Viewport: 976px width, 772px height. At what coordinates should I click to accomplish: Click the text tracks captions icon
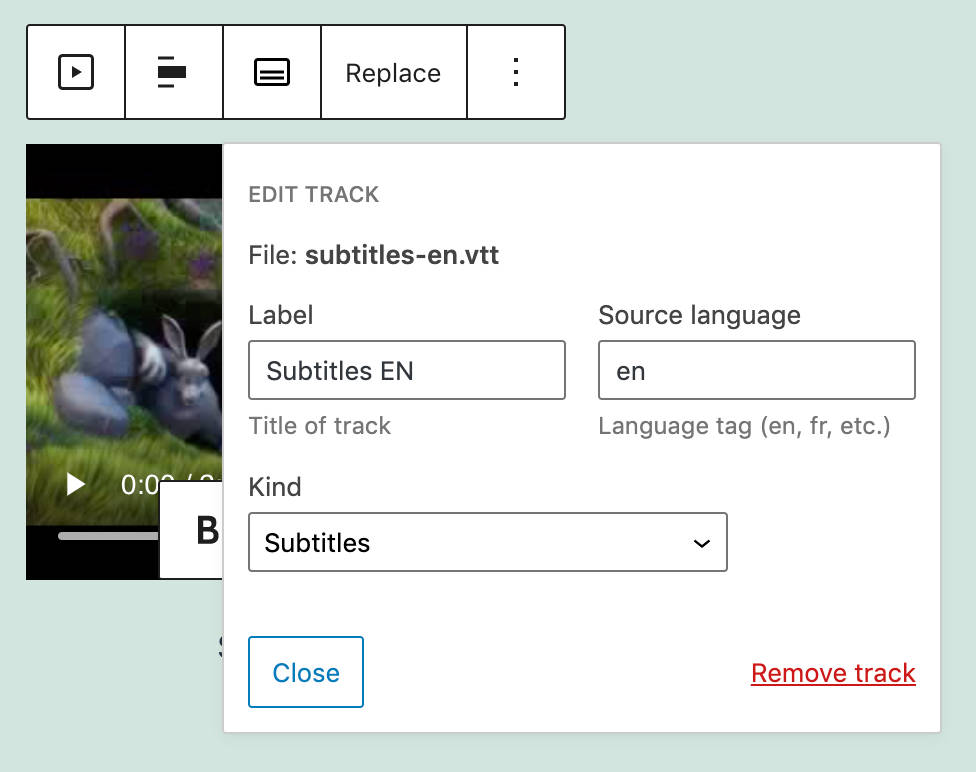(x=272, y=72)
